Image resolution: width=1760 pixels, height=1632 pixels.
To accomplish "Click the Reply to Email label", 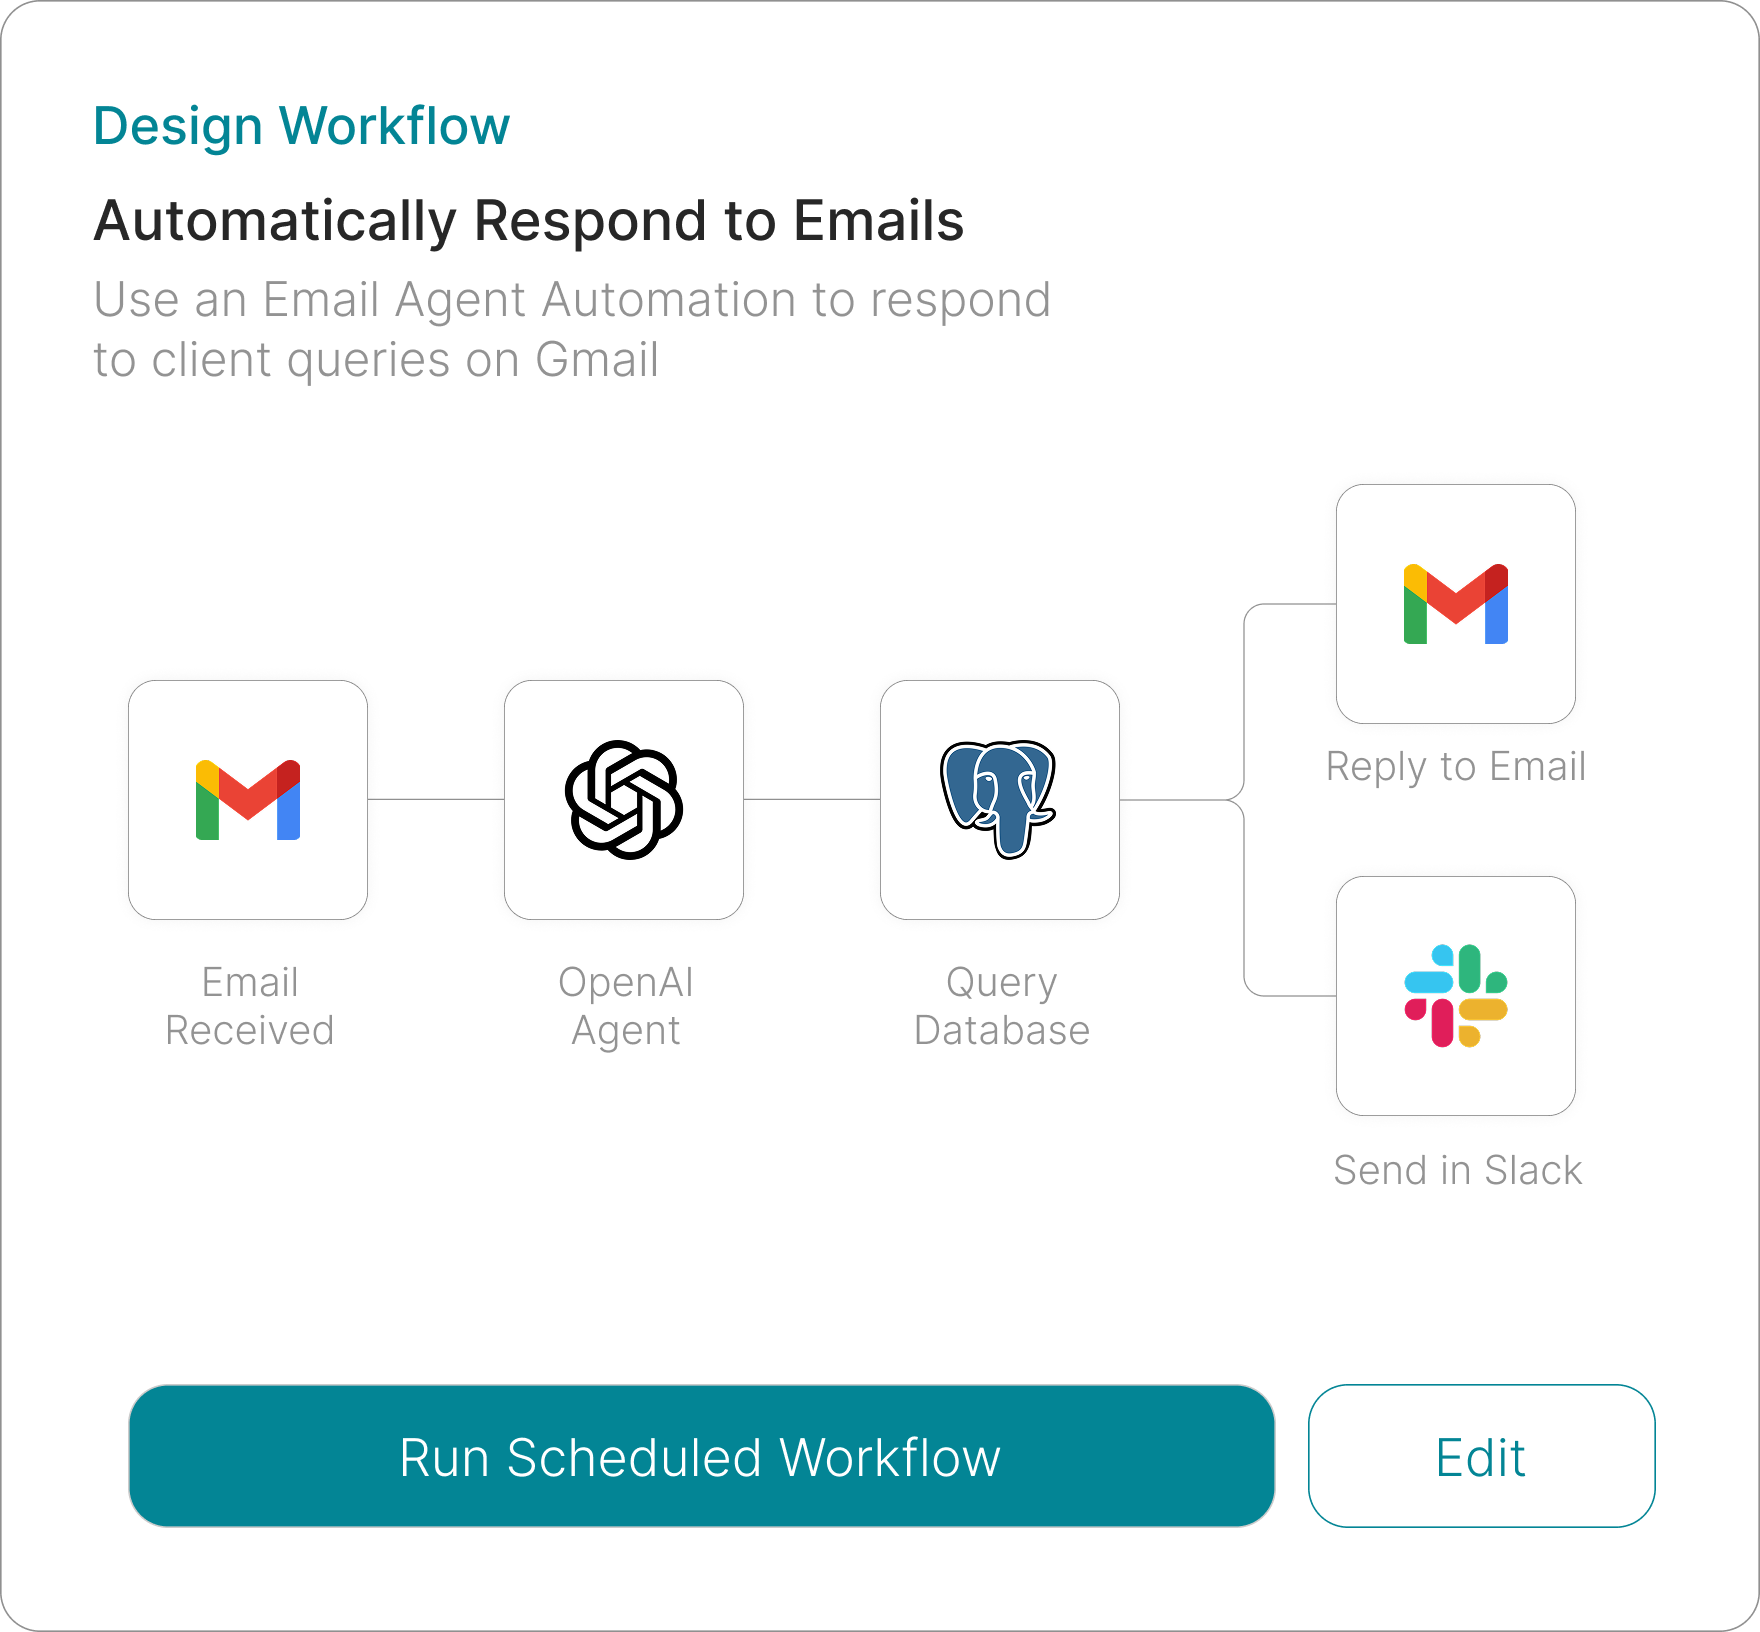I will tap(1455, 767).
